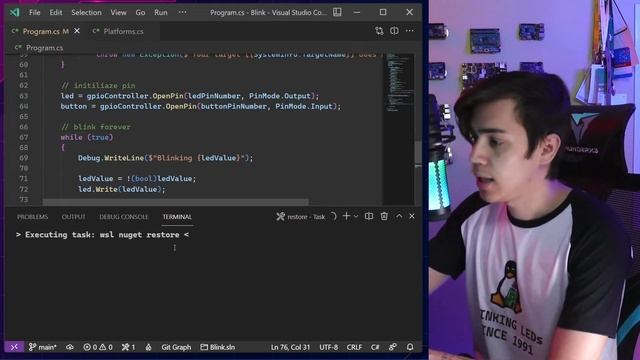The image size is (640, 360).
Task: Click the running tasks tools icon showing 1
Action: [128, 347]
